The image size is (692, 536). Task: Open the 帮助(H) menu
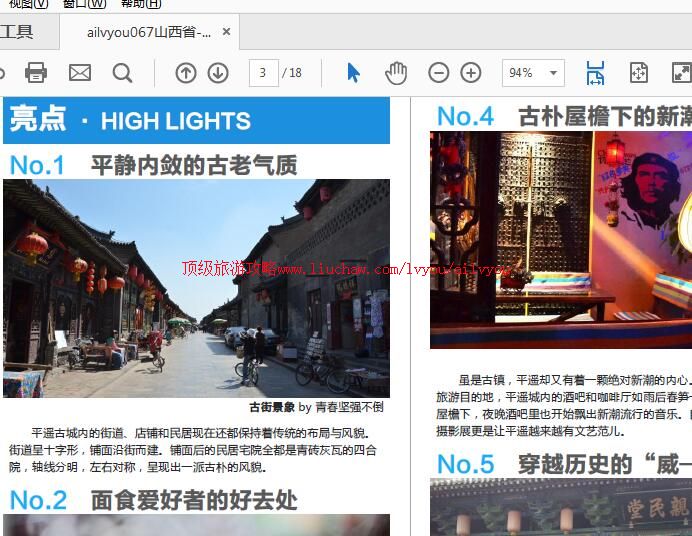coord(140,4)
